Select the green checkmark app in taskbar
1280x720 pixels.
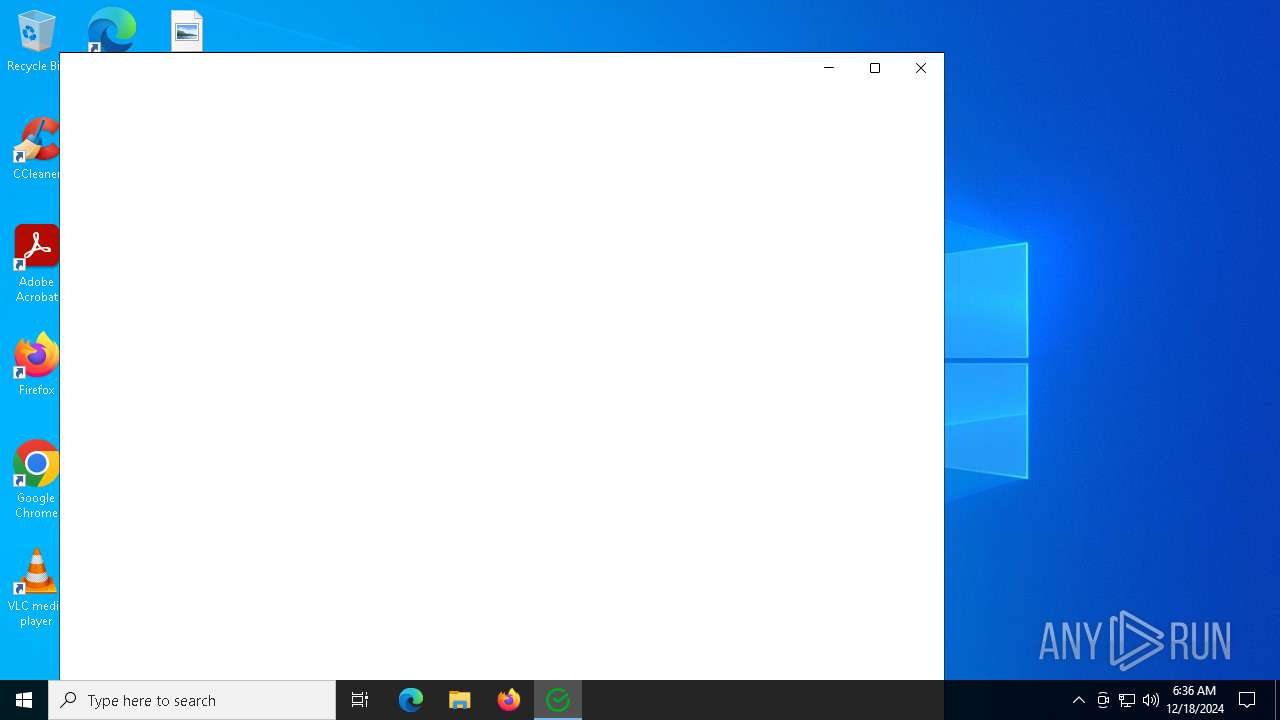[x=558, y=700]
